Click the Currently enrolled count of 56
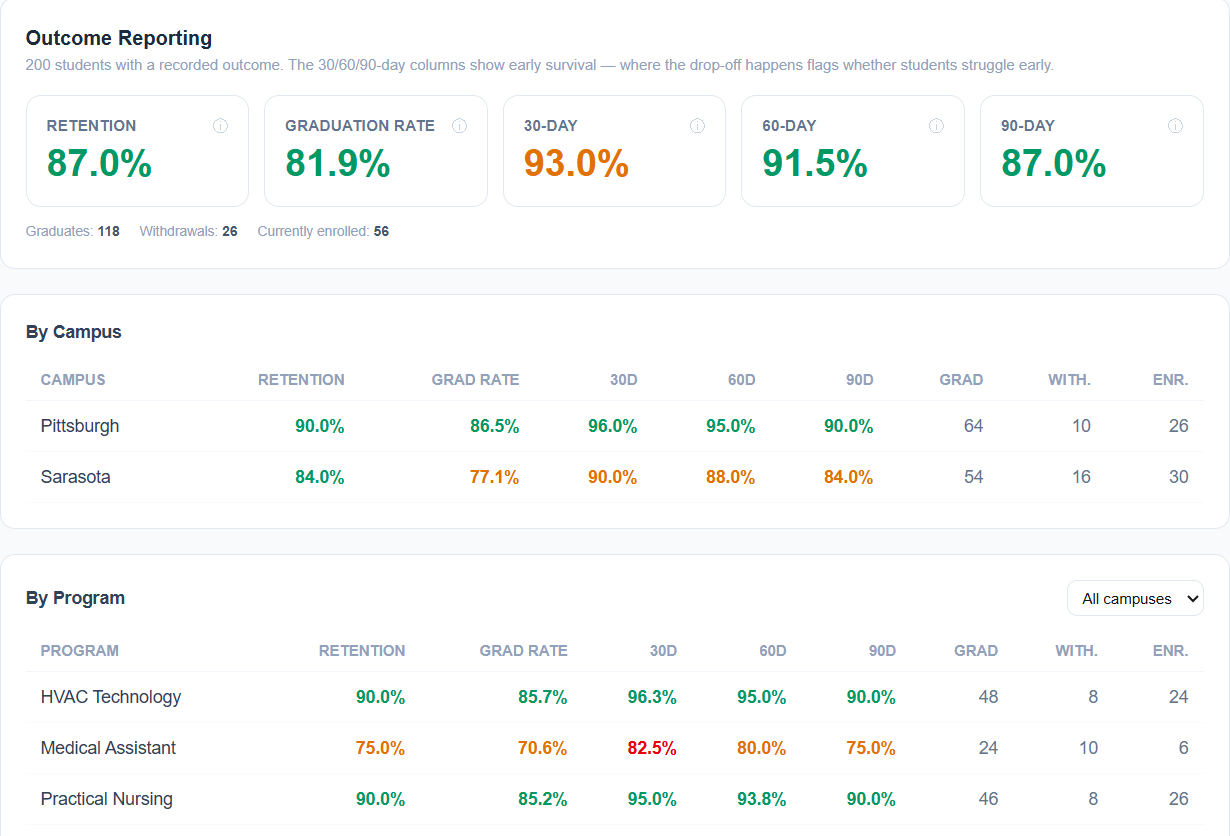The height and width of the screenshot is (836, 1230). pos(381,231)
